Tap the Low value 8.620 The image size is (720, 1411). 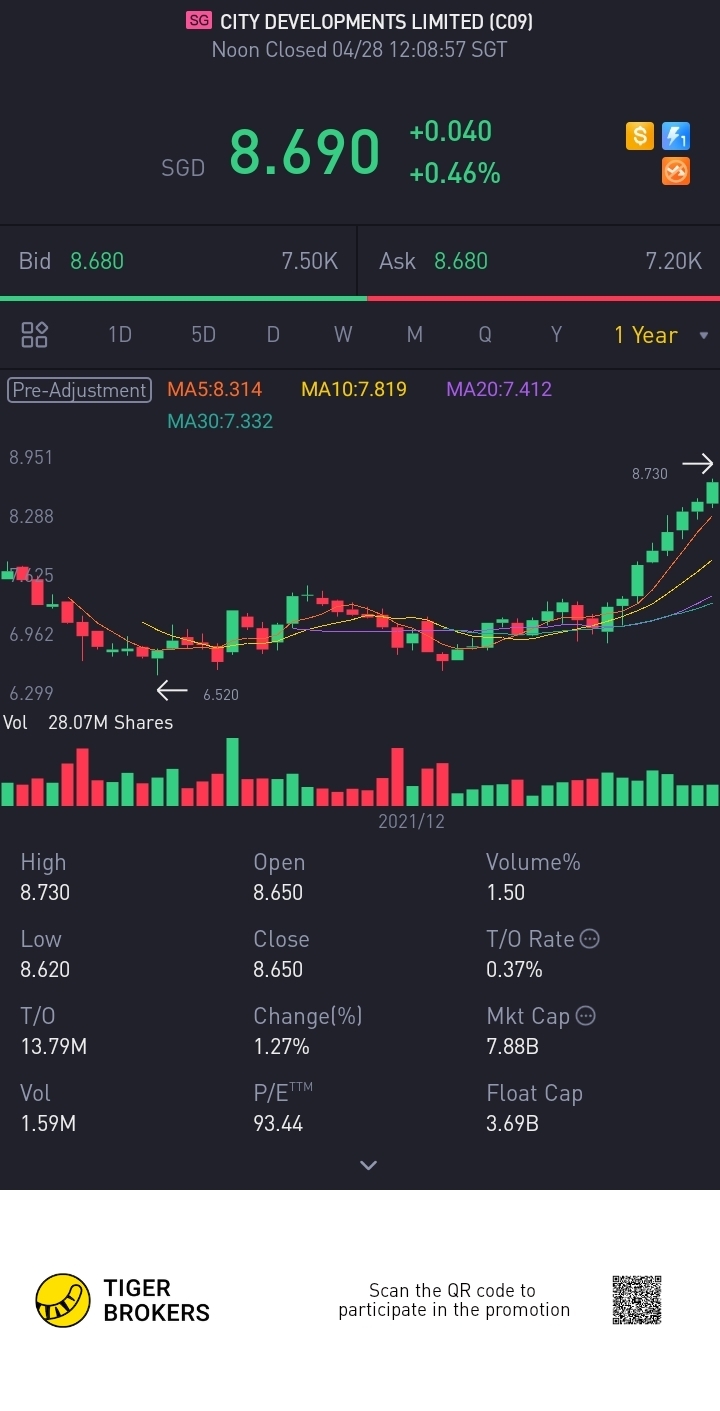pos(45,969)
